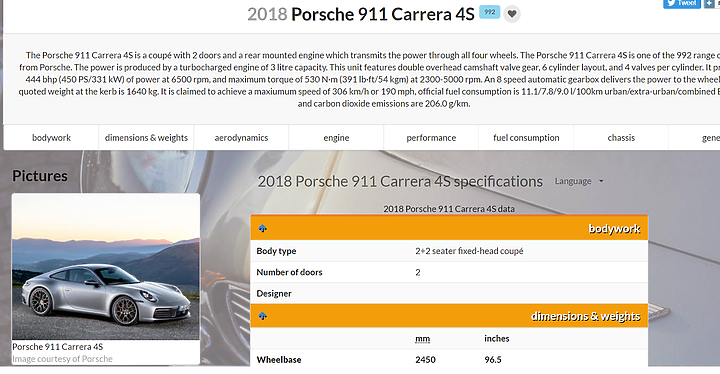Click the plus share button beside Tweet
The height and width of the screenshot is (374, 720).
[709, 4]
